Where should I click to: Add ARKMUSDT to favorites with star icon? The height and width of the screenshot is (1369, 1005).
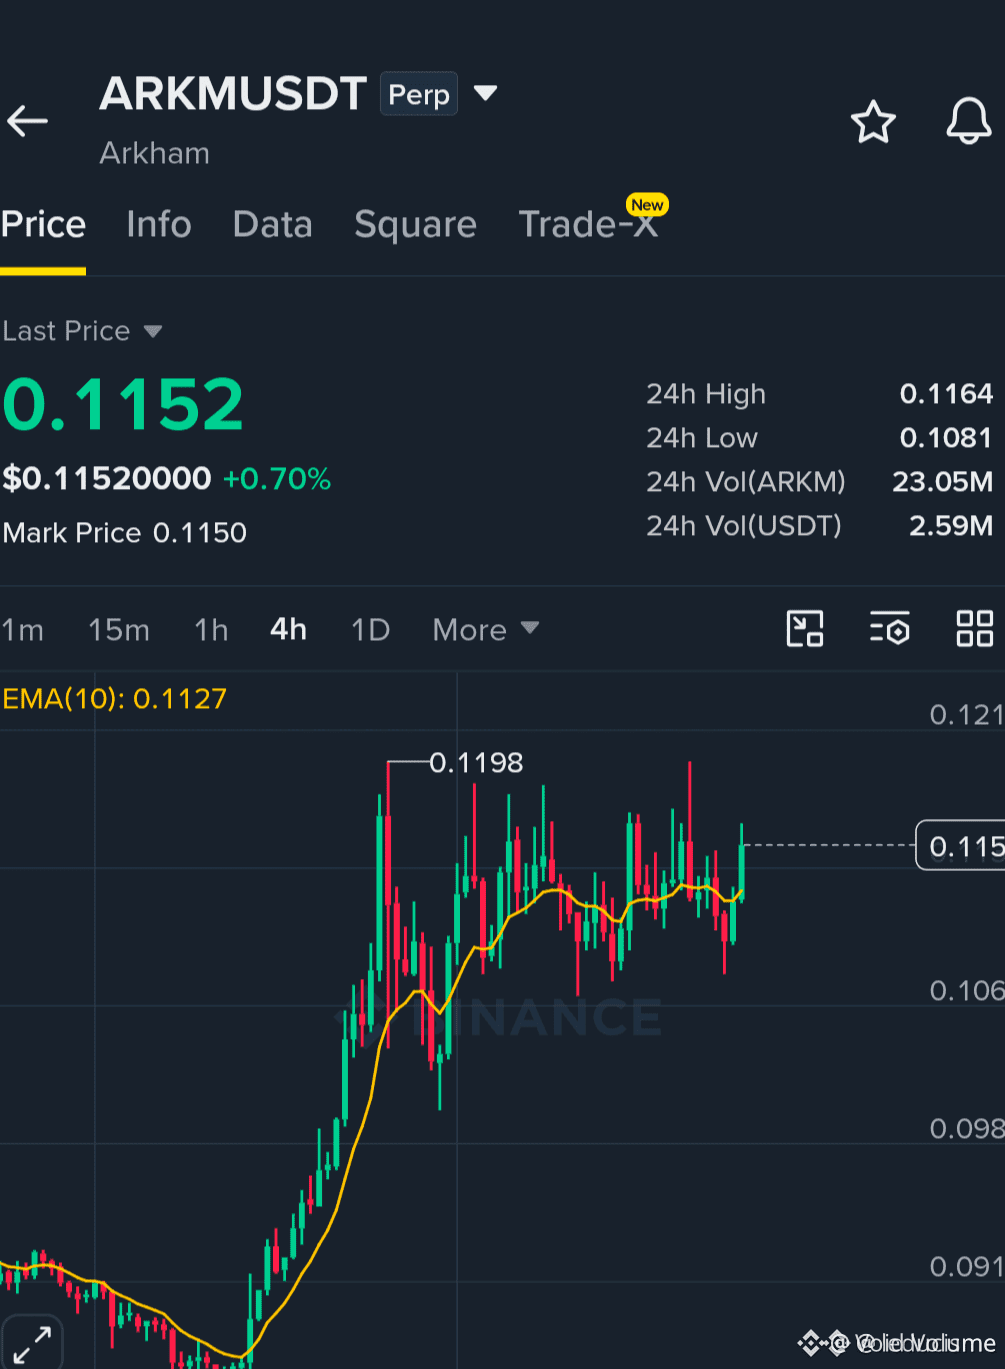coord(873,122)
